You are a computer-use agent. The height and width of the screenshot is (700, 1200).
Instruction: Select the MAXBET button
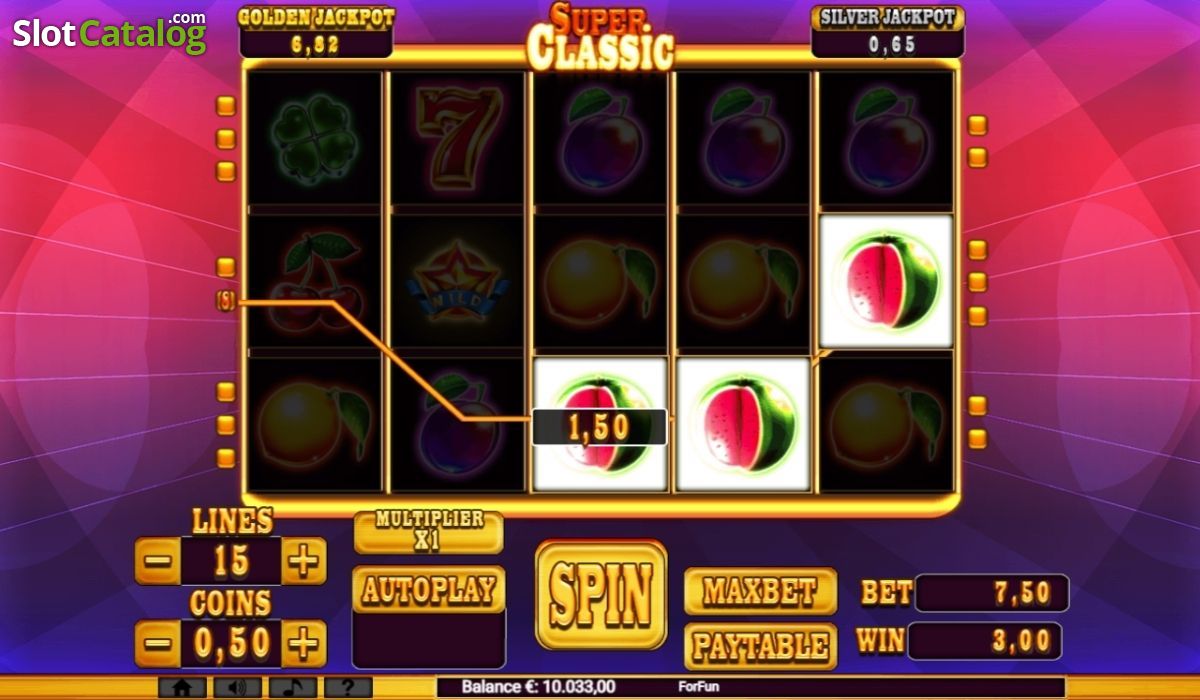[x=760, y=591]
